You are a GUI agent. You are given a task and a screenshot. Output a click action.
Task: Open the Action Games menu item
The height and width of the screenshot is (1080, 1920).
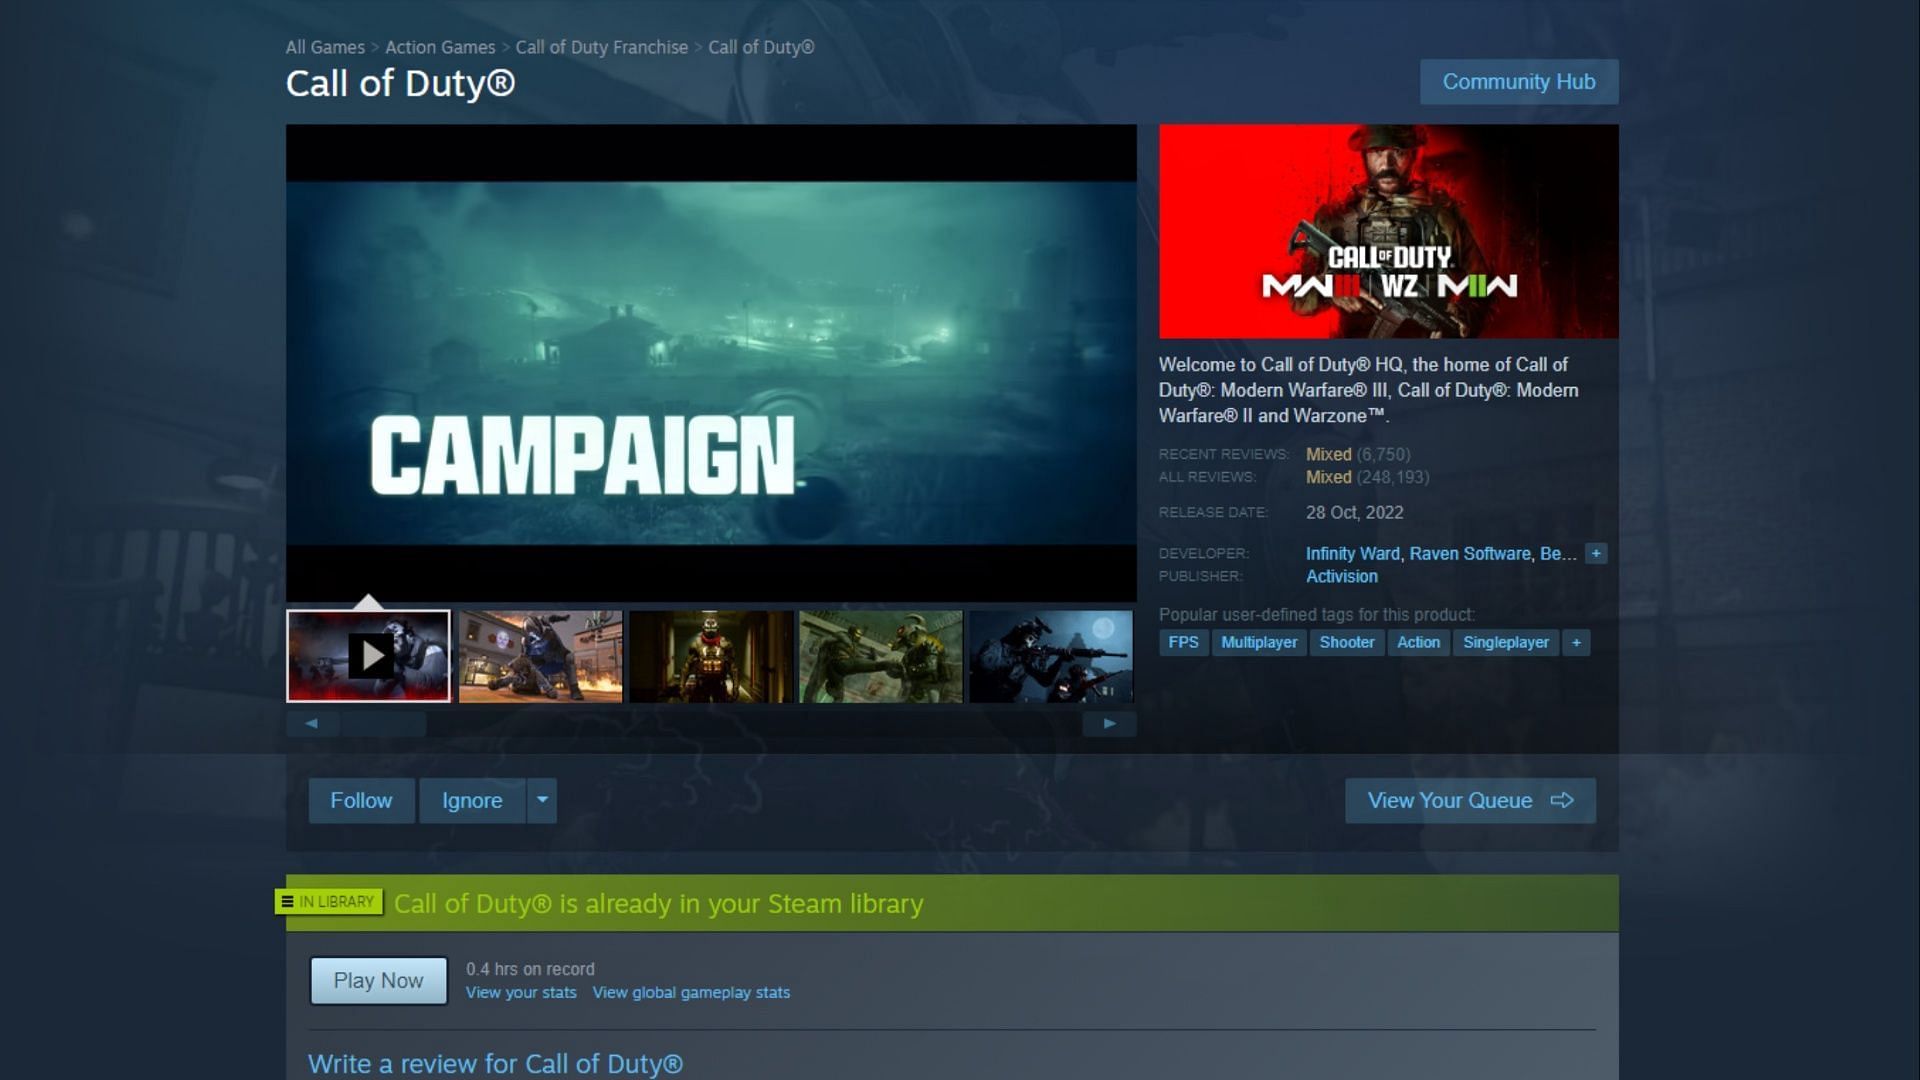(439, 47)
